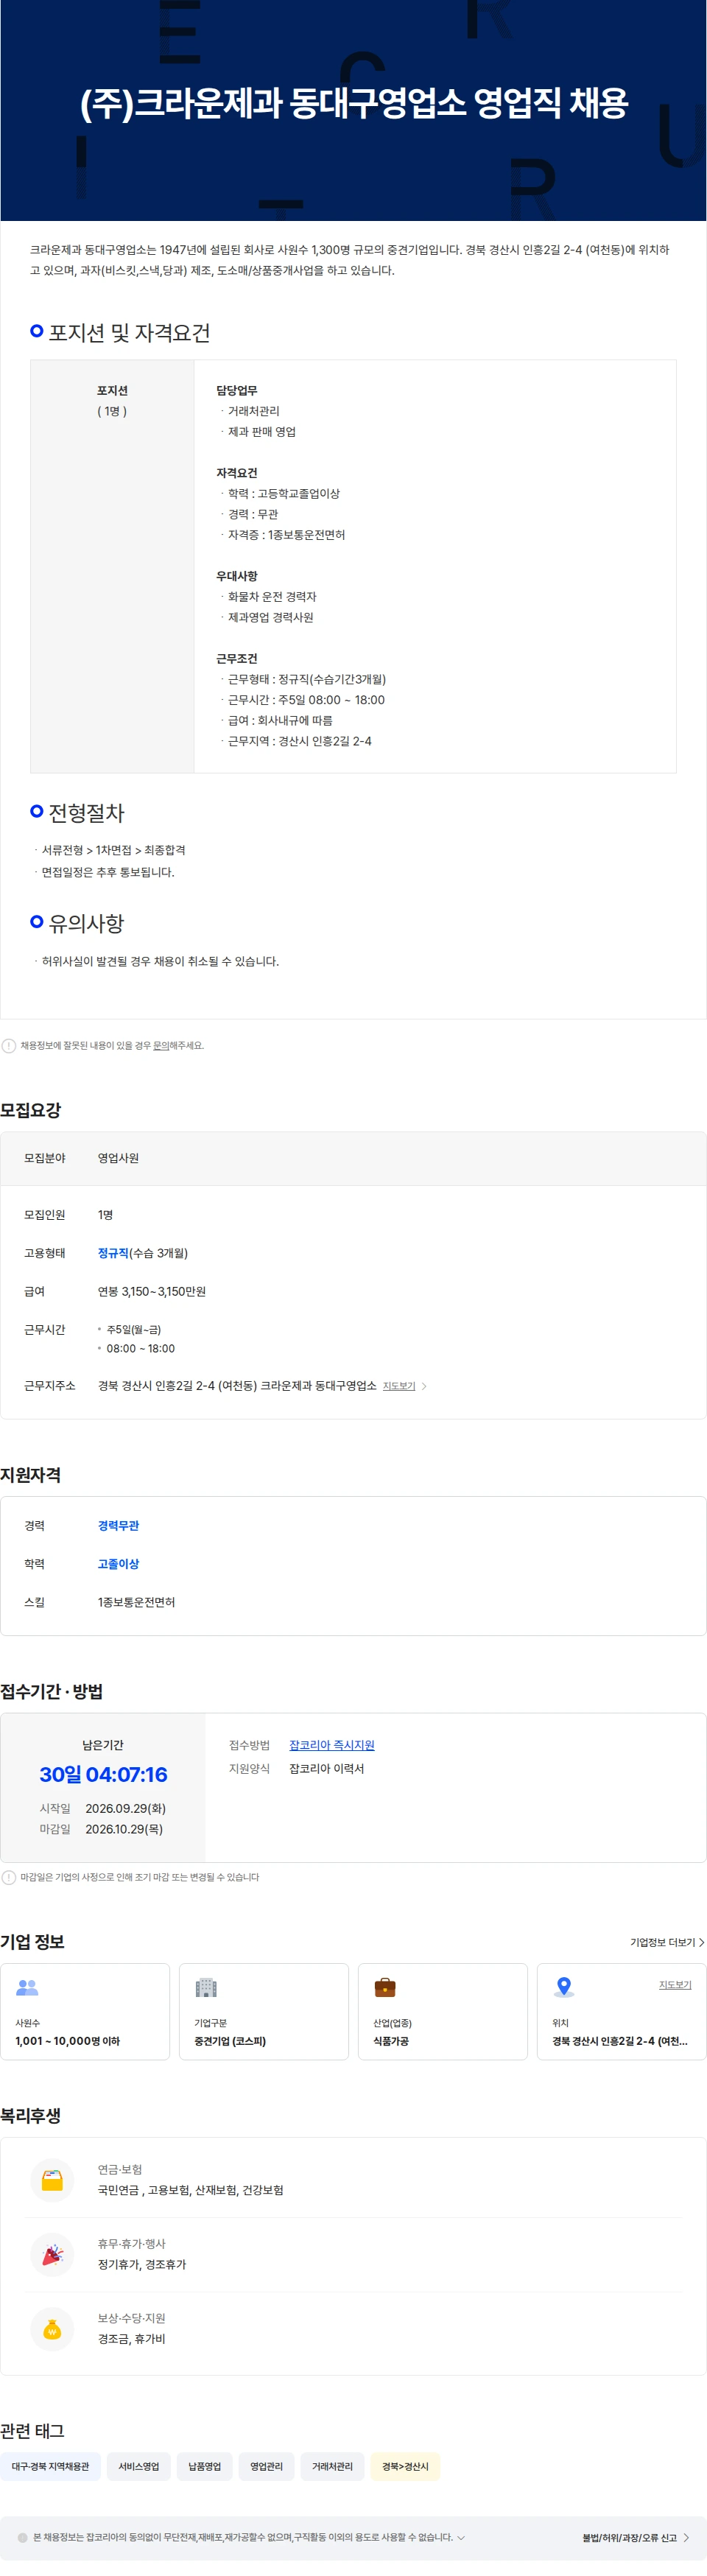The image size is (707, 2576).
Task: Click the salary 연봉 3,150~3,150만원 text
Action: click(x=152, y=1292)
